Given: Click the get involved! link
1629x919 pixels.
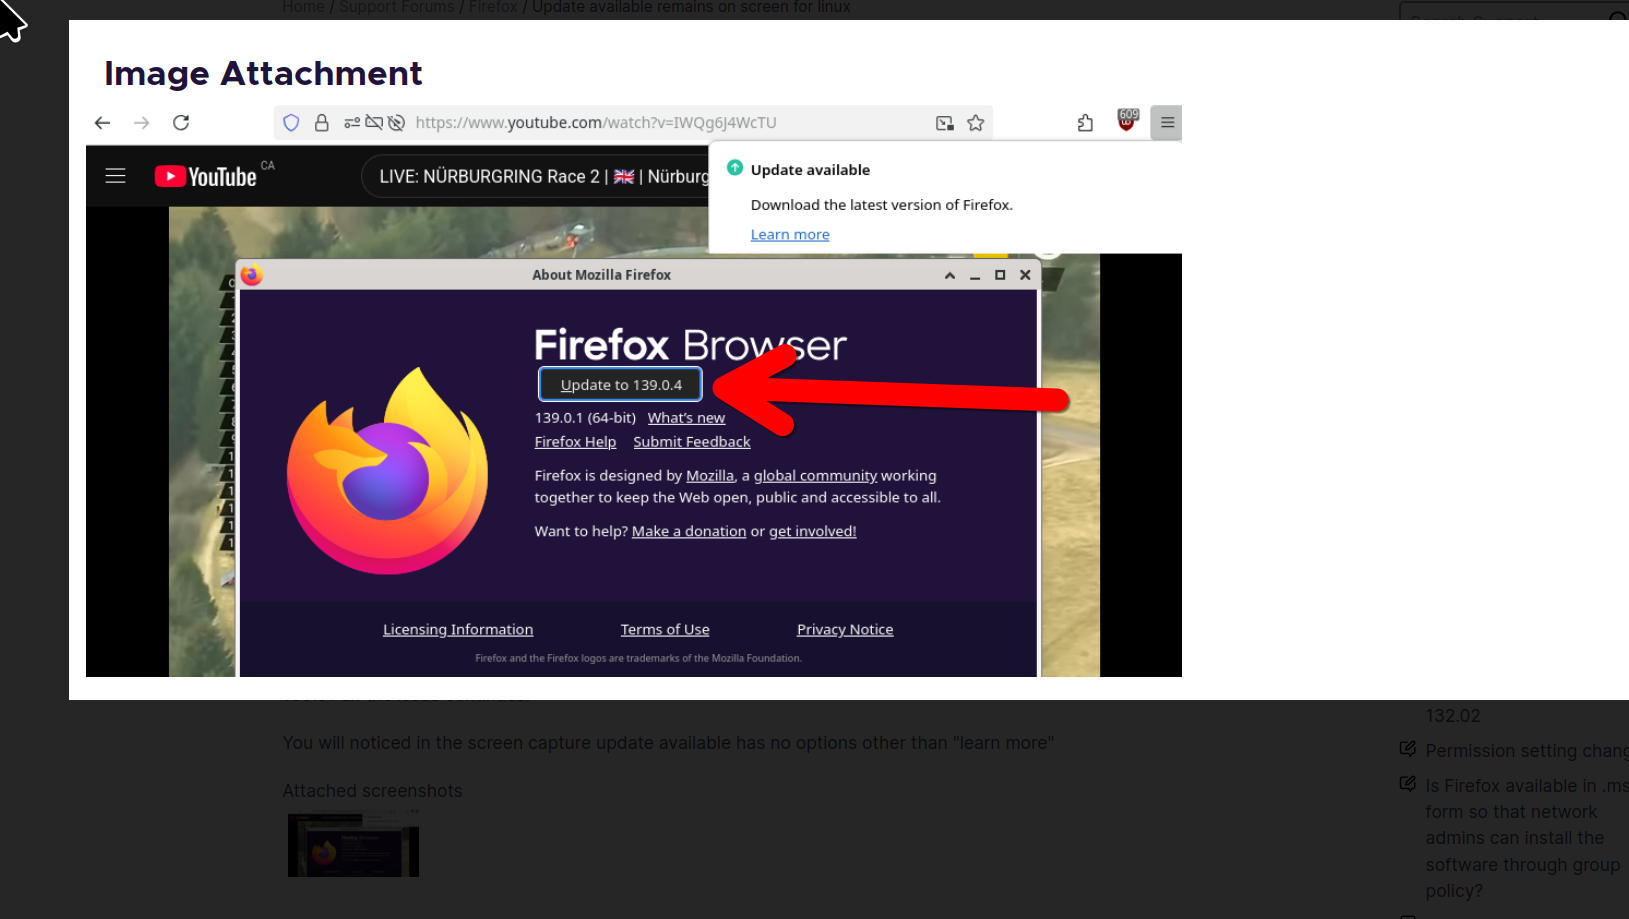Looking at the screenshot, I should (812, 531).
